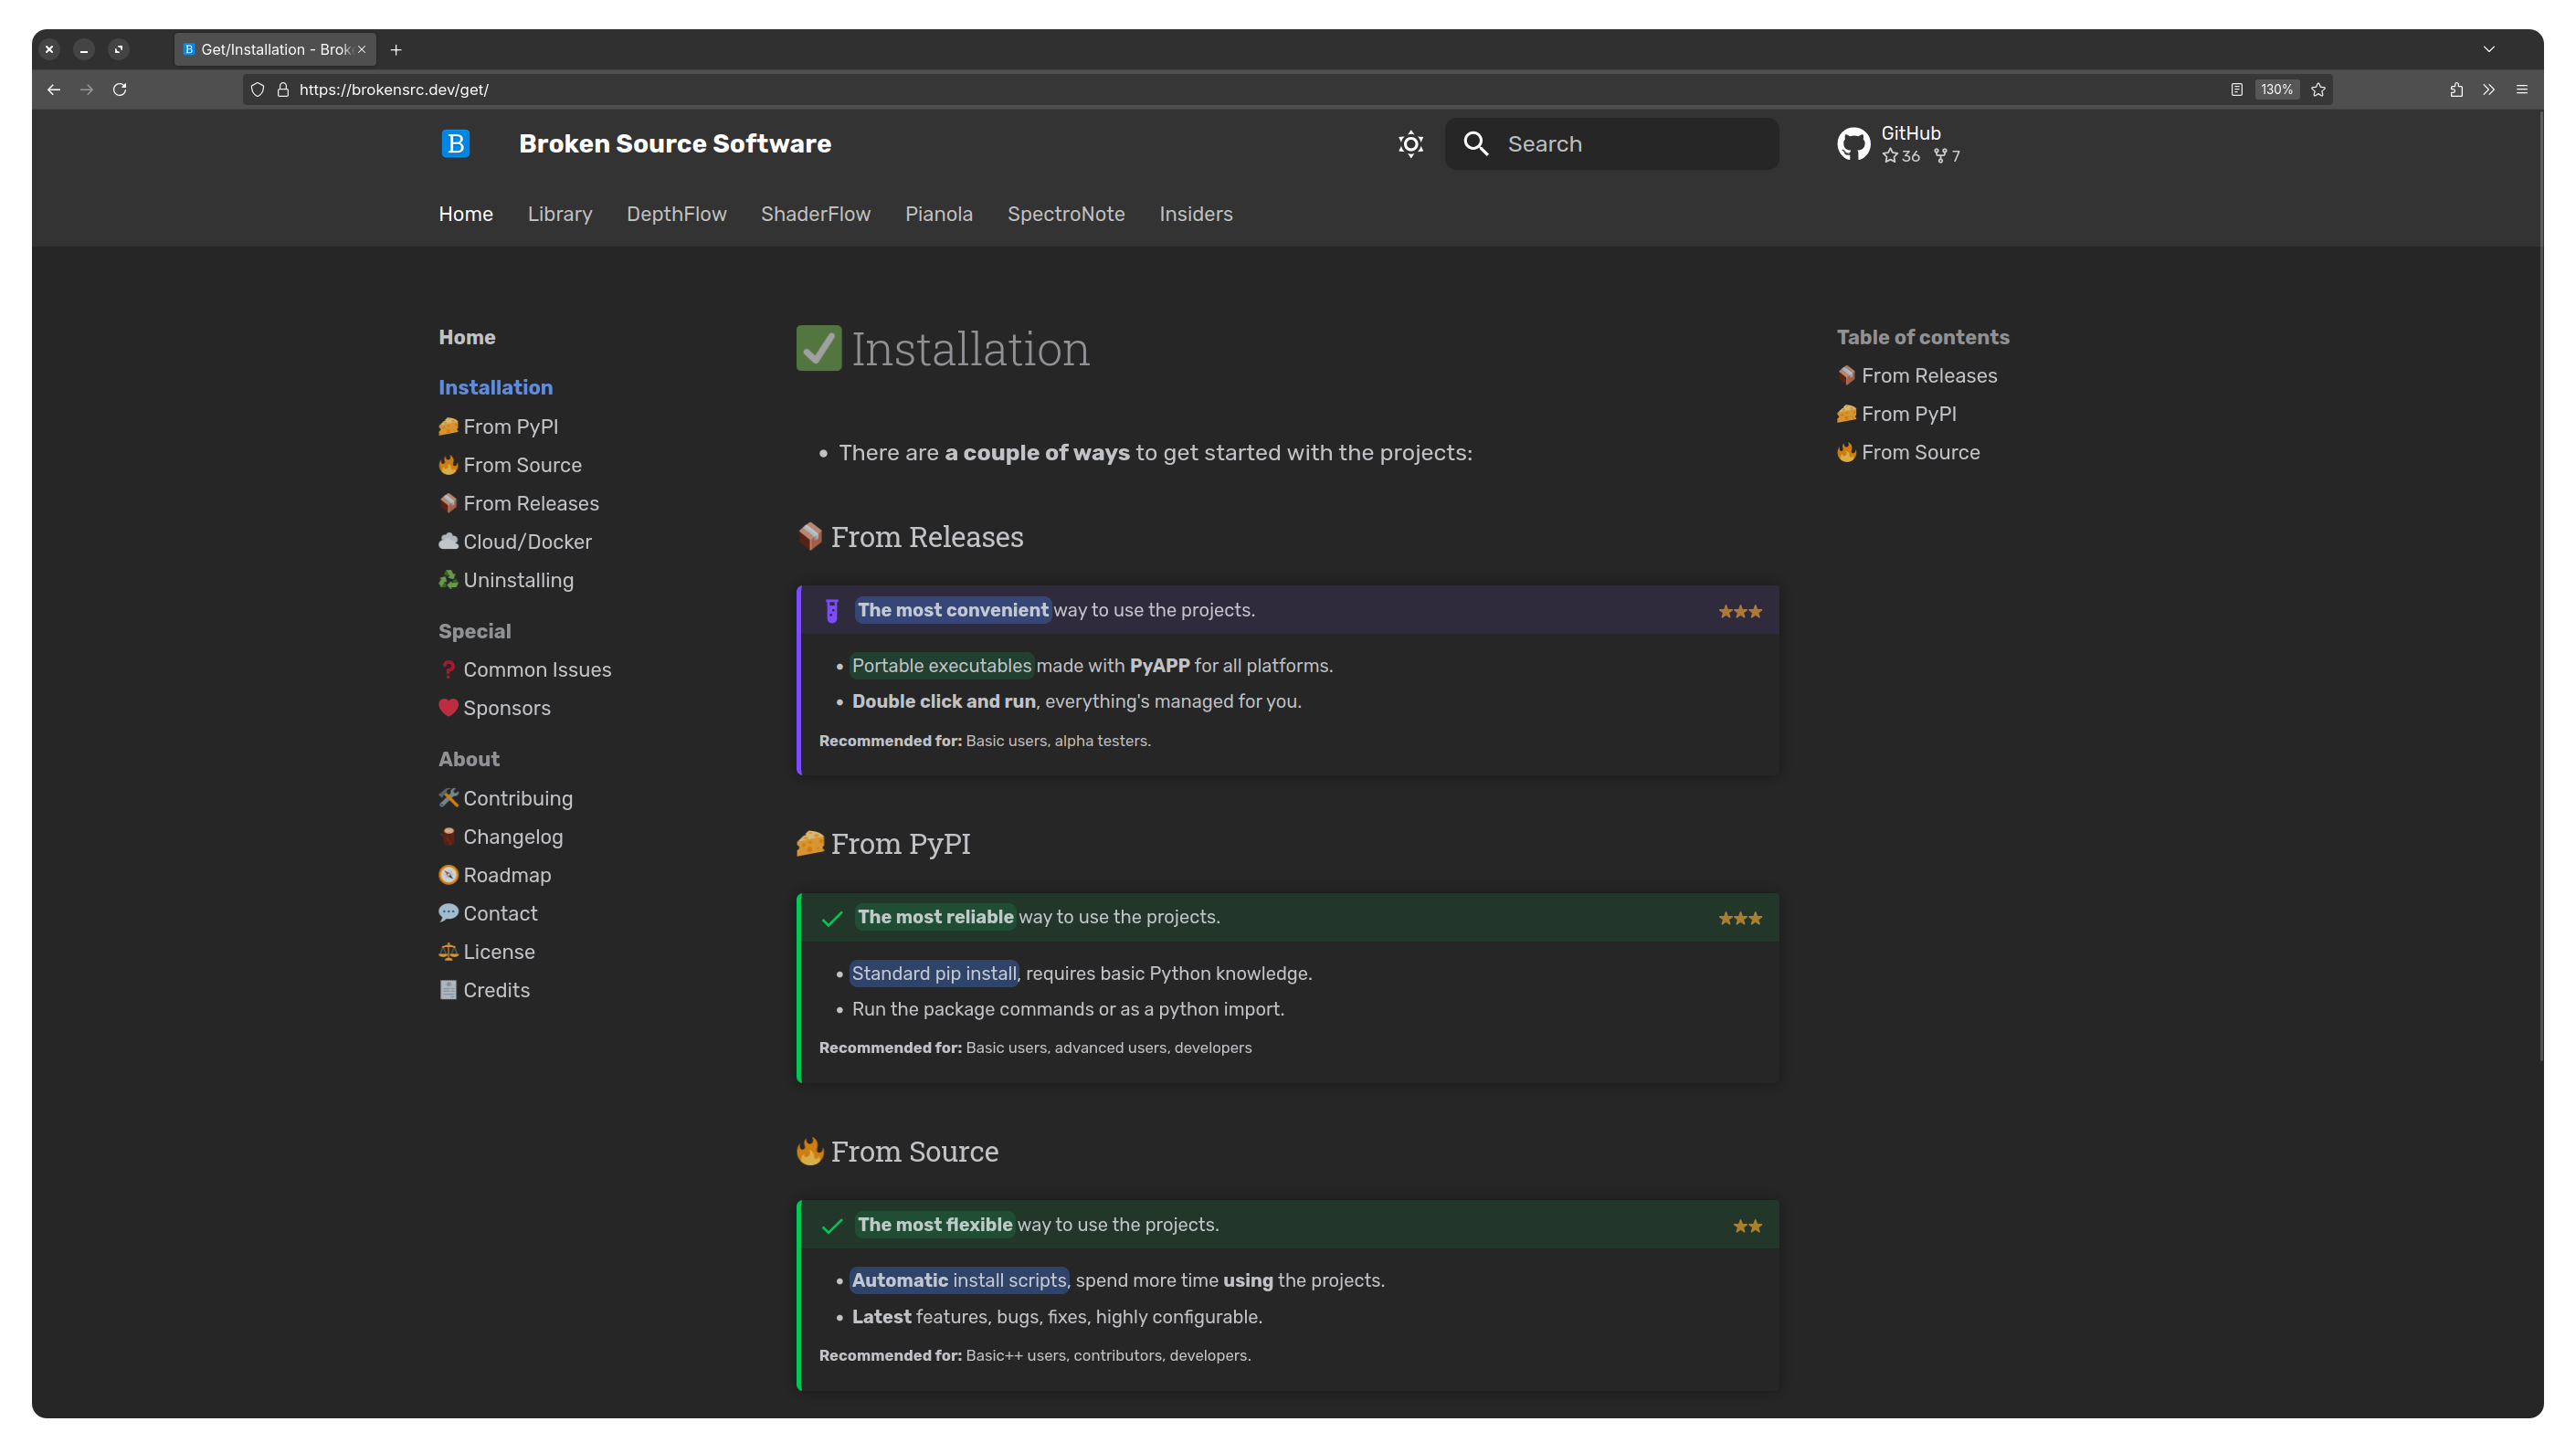Click the Home sidebar section title

pyautogui.click(x=467, y=337)
